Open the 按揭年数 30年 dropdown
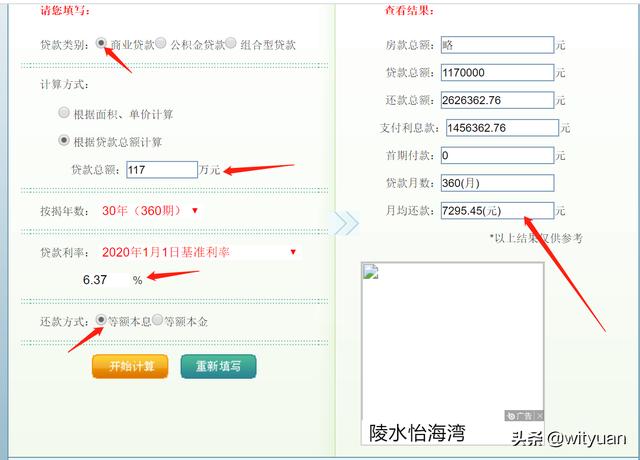 pyautogui.click(x=150, y=211)
